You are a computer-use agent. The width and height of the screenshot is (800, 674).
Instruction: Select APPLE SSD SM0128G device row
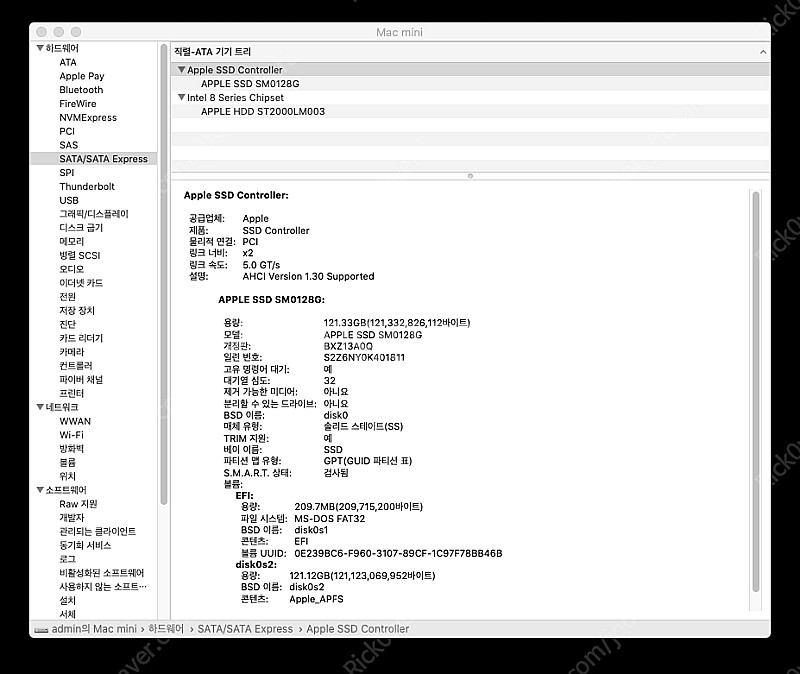470,84
